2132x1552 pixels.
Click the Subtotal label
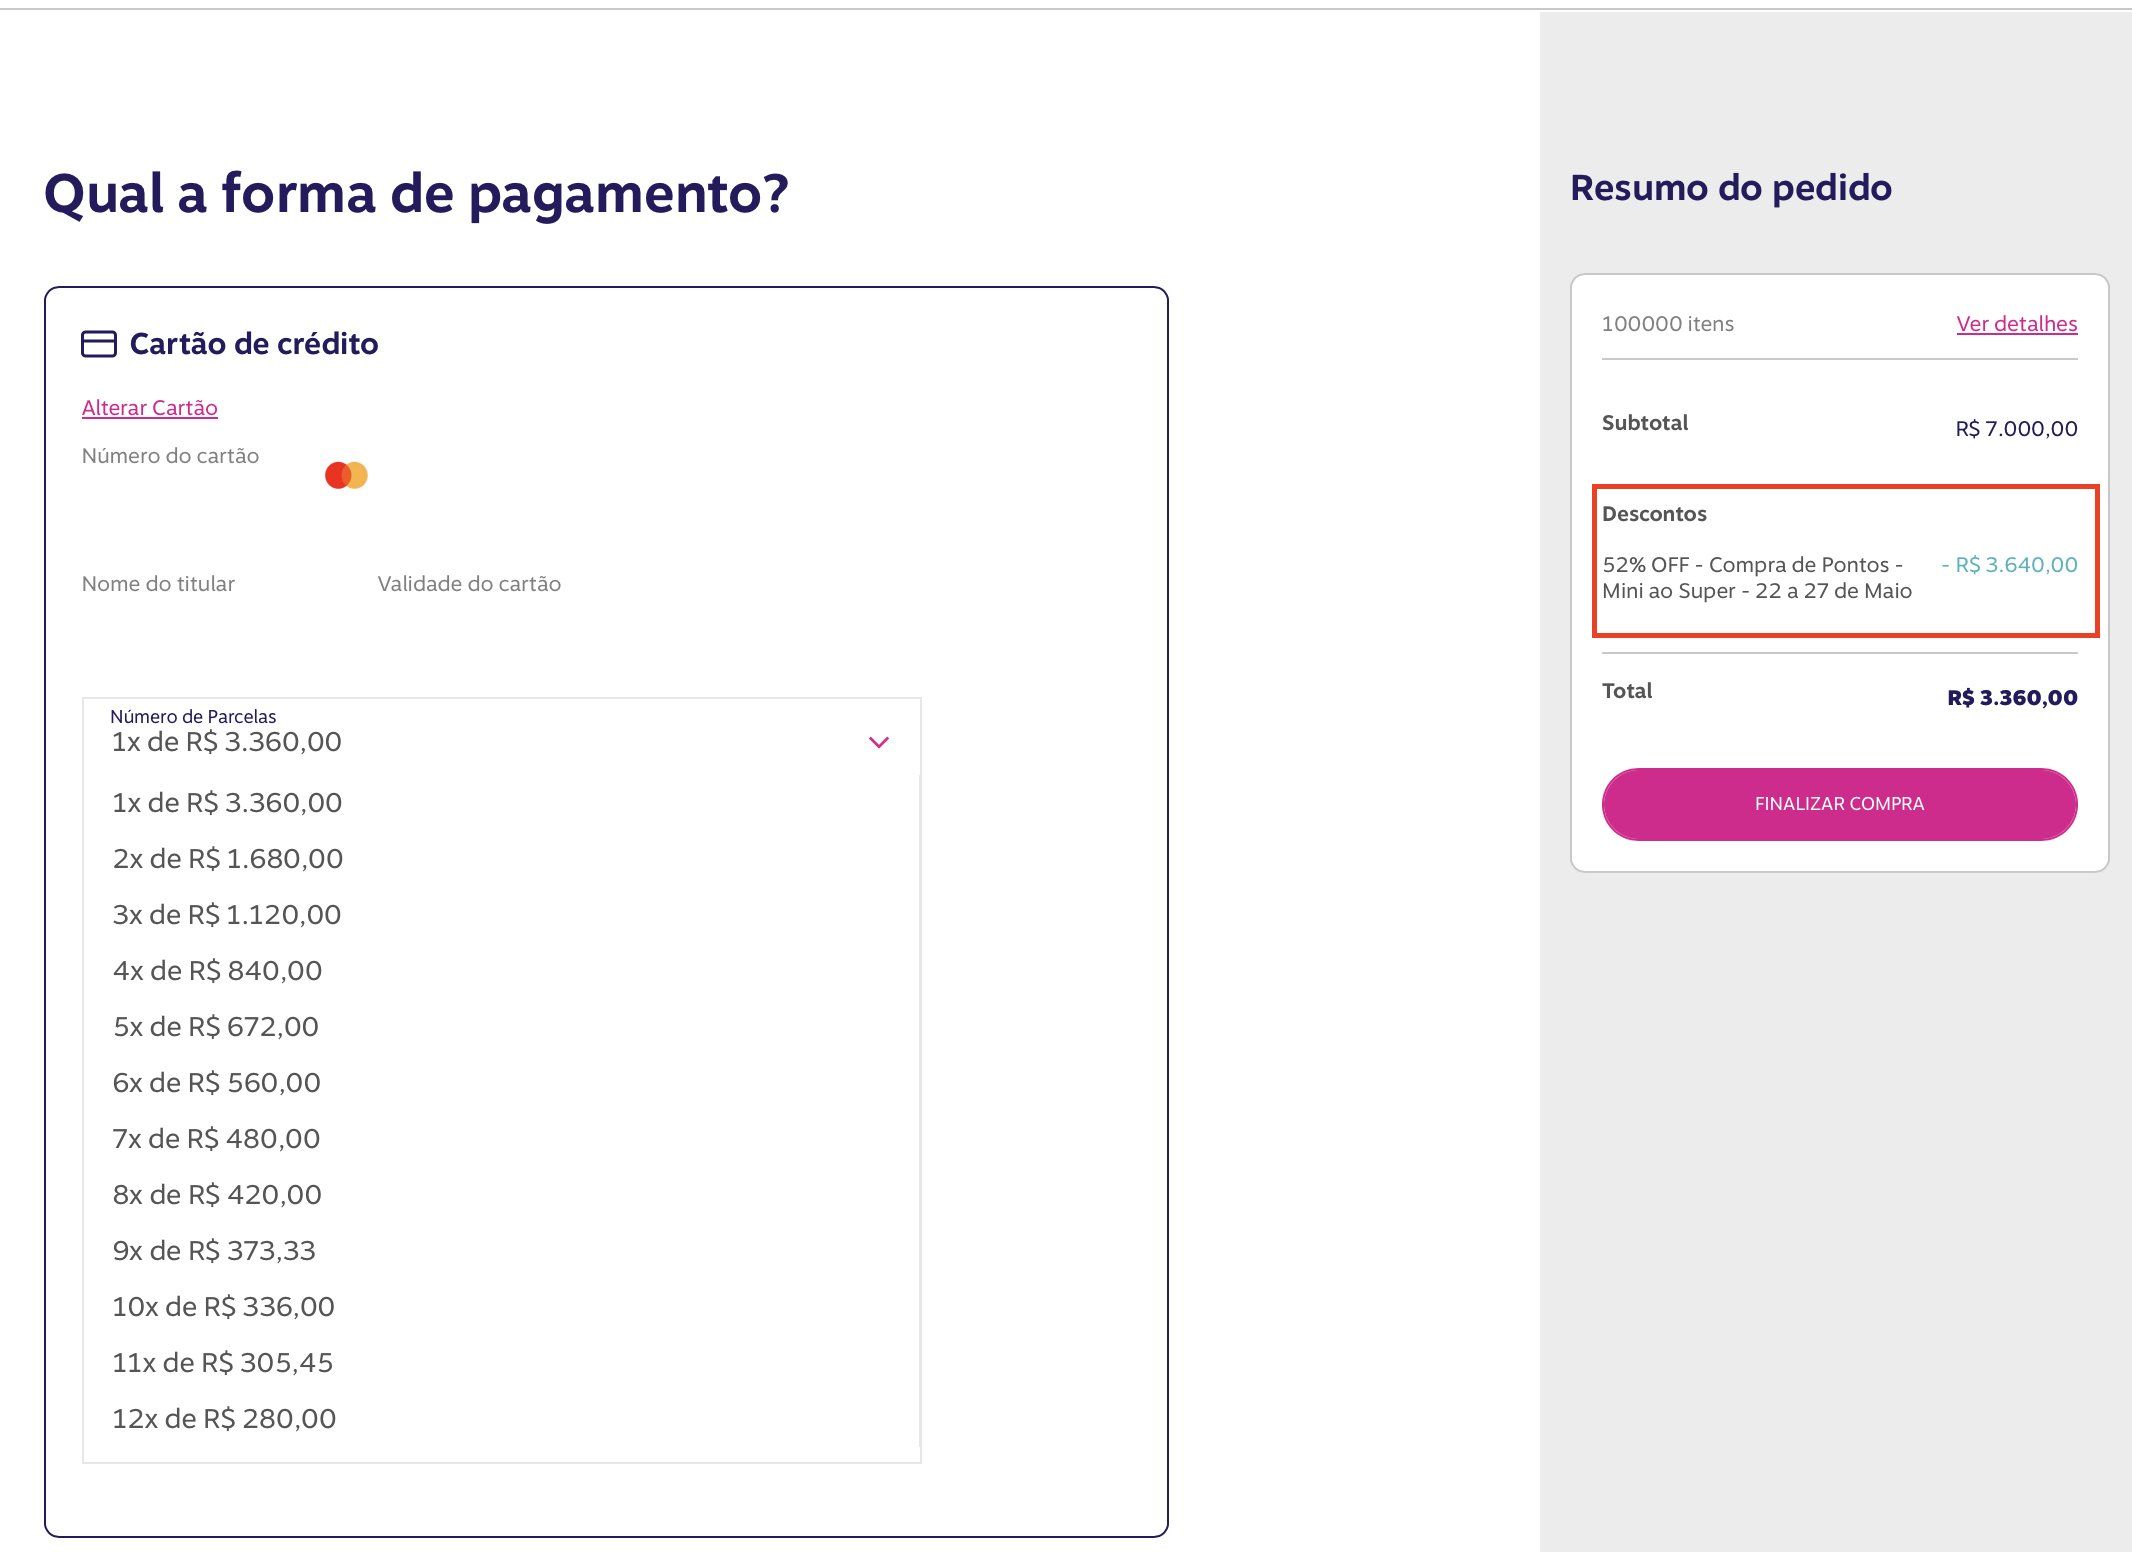1645,423
